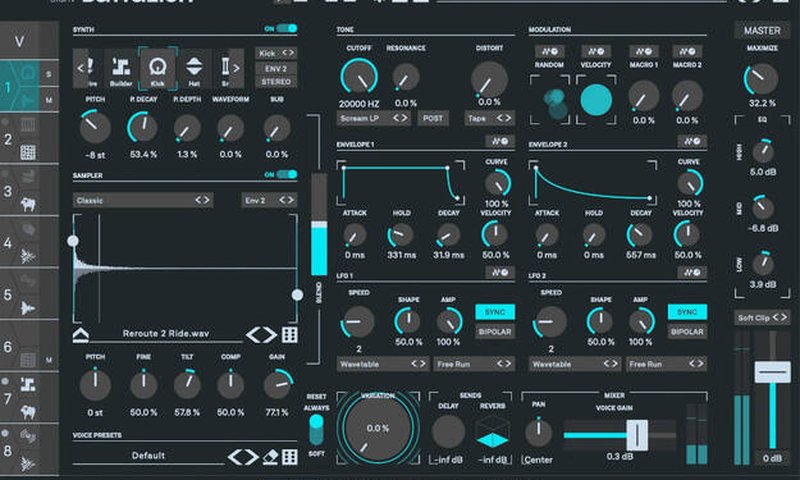Click the Reverb send cube

coord(490,432)
